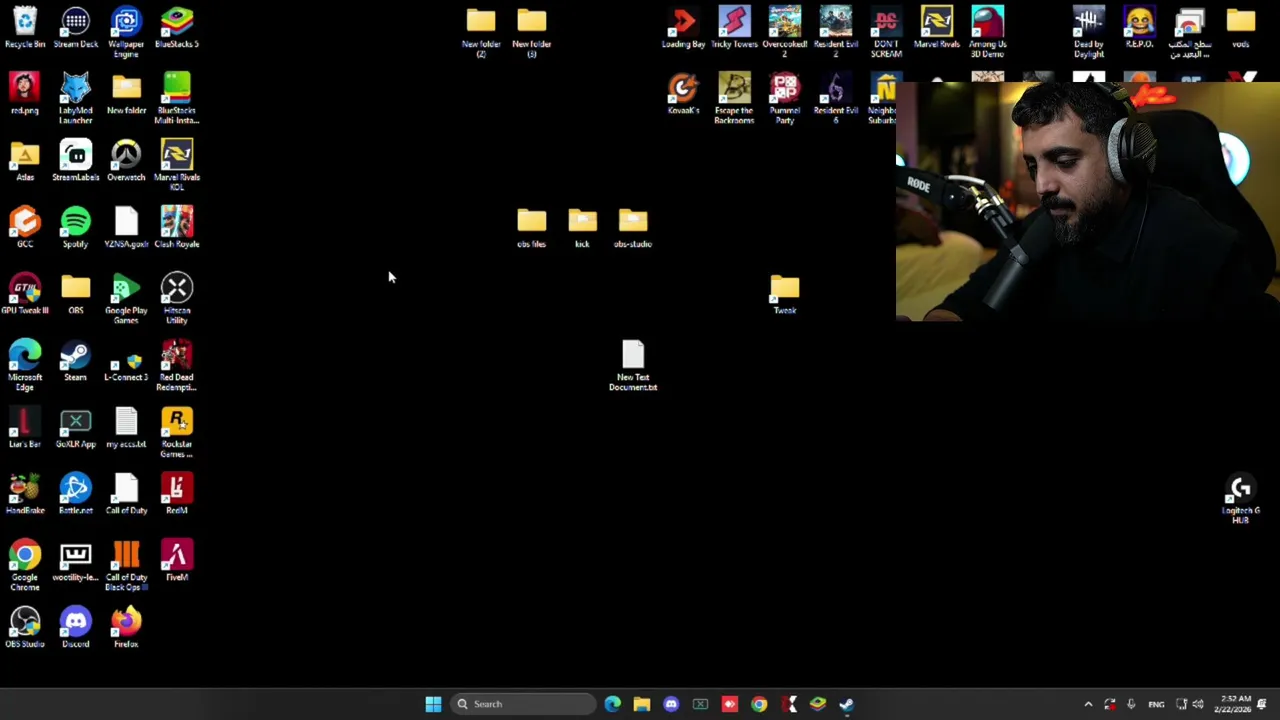This screenshot has width=1280, height=720.
Task: Select the RedM shortcut
Action: pyautogui.click(x=177, y=494)
